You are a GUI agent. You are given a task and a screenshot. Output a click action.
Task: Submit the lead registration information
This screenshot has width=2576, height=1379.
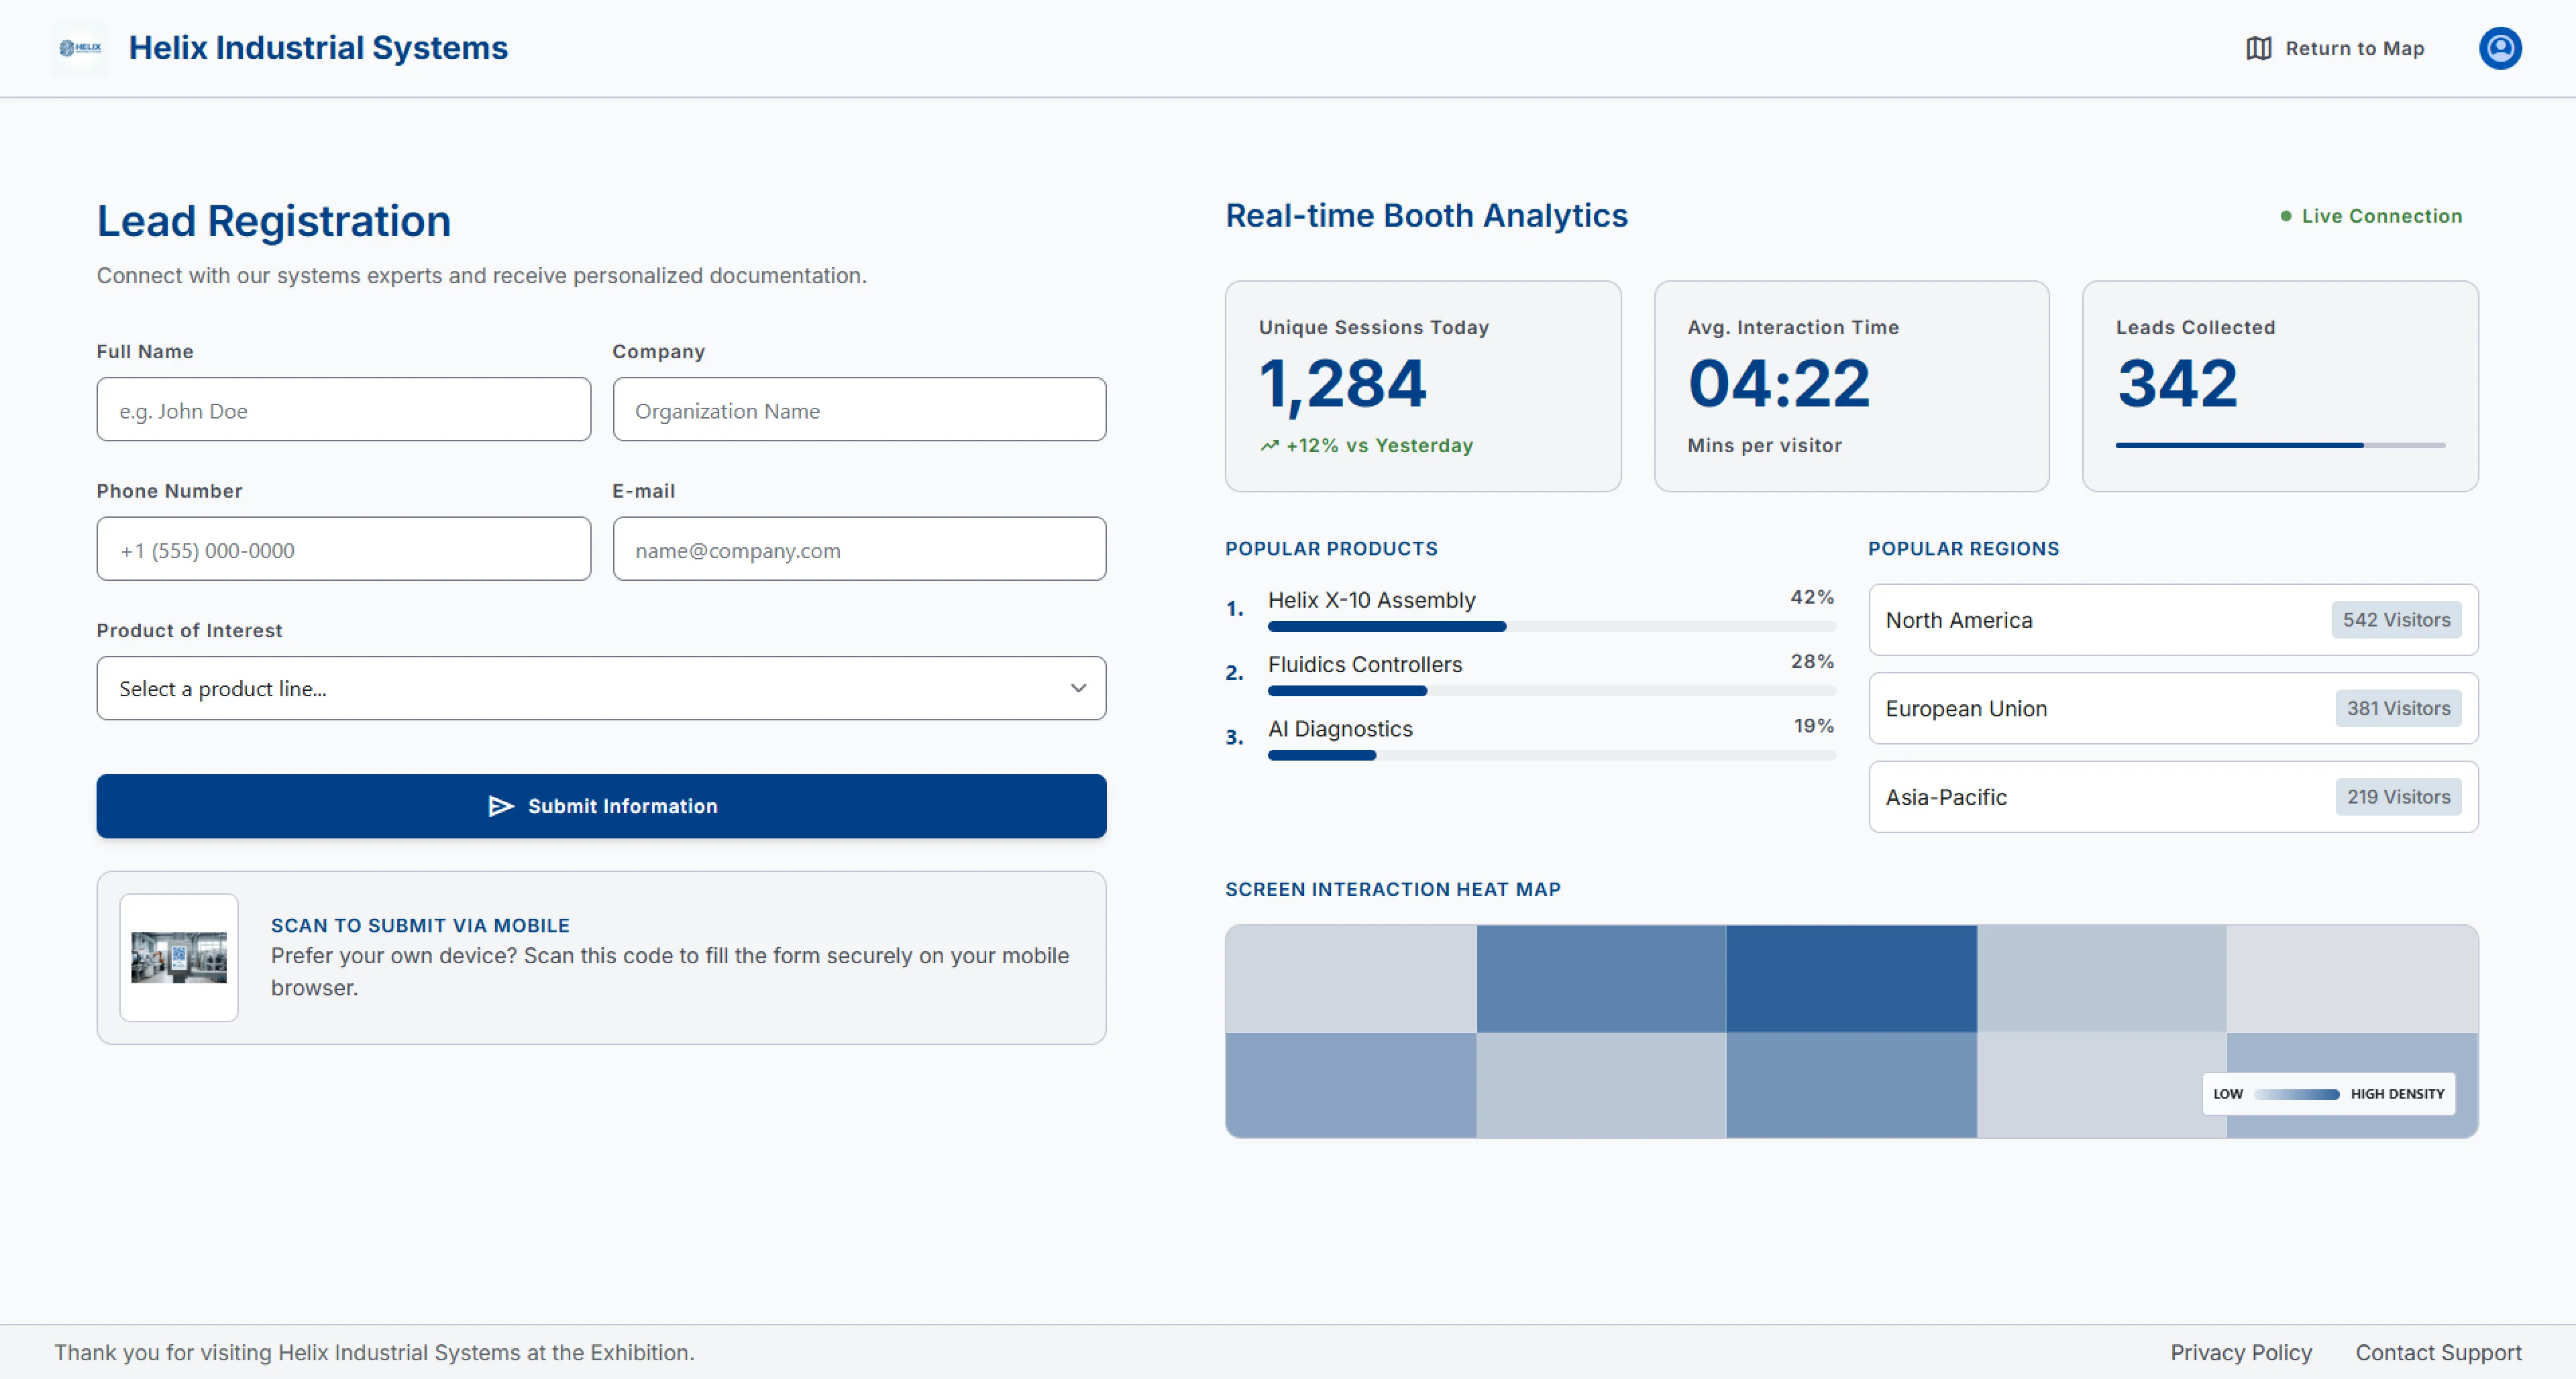coord(601,806)
